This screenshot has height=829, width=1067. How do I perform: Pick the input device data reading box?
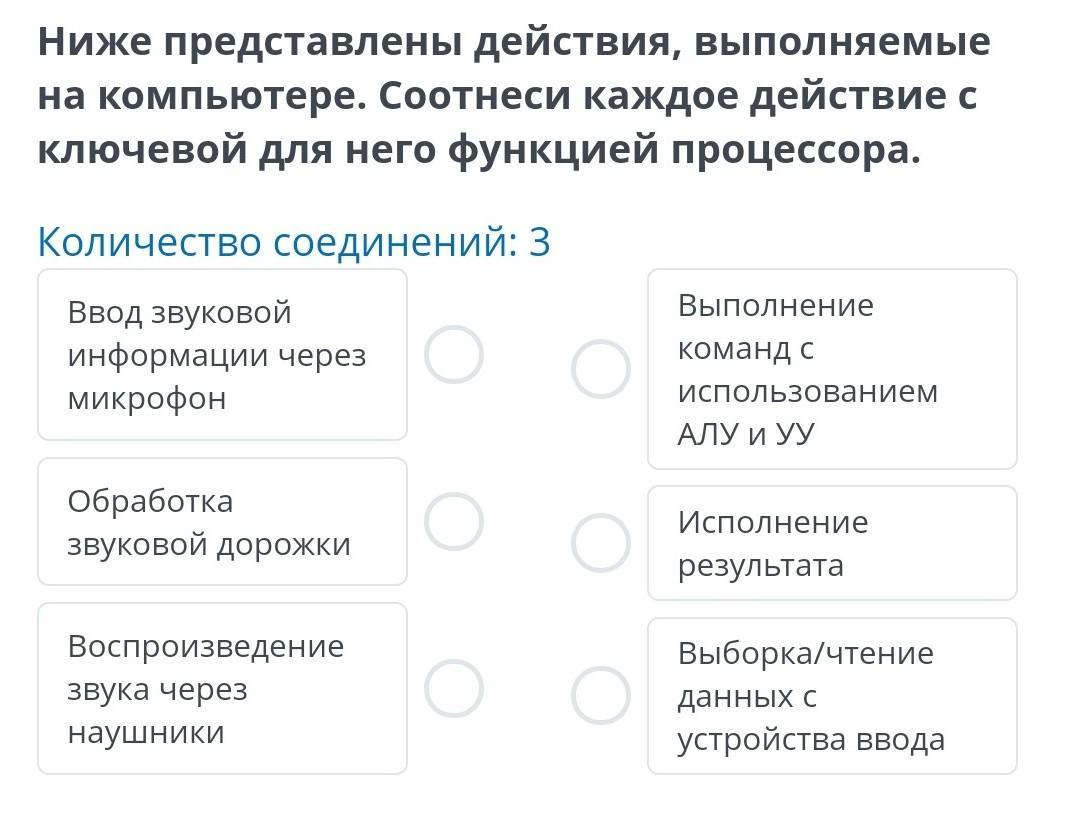[832, 696]
